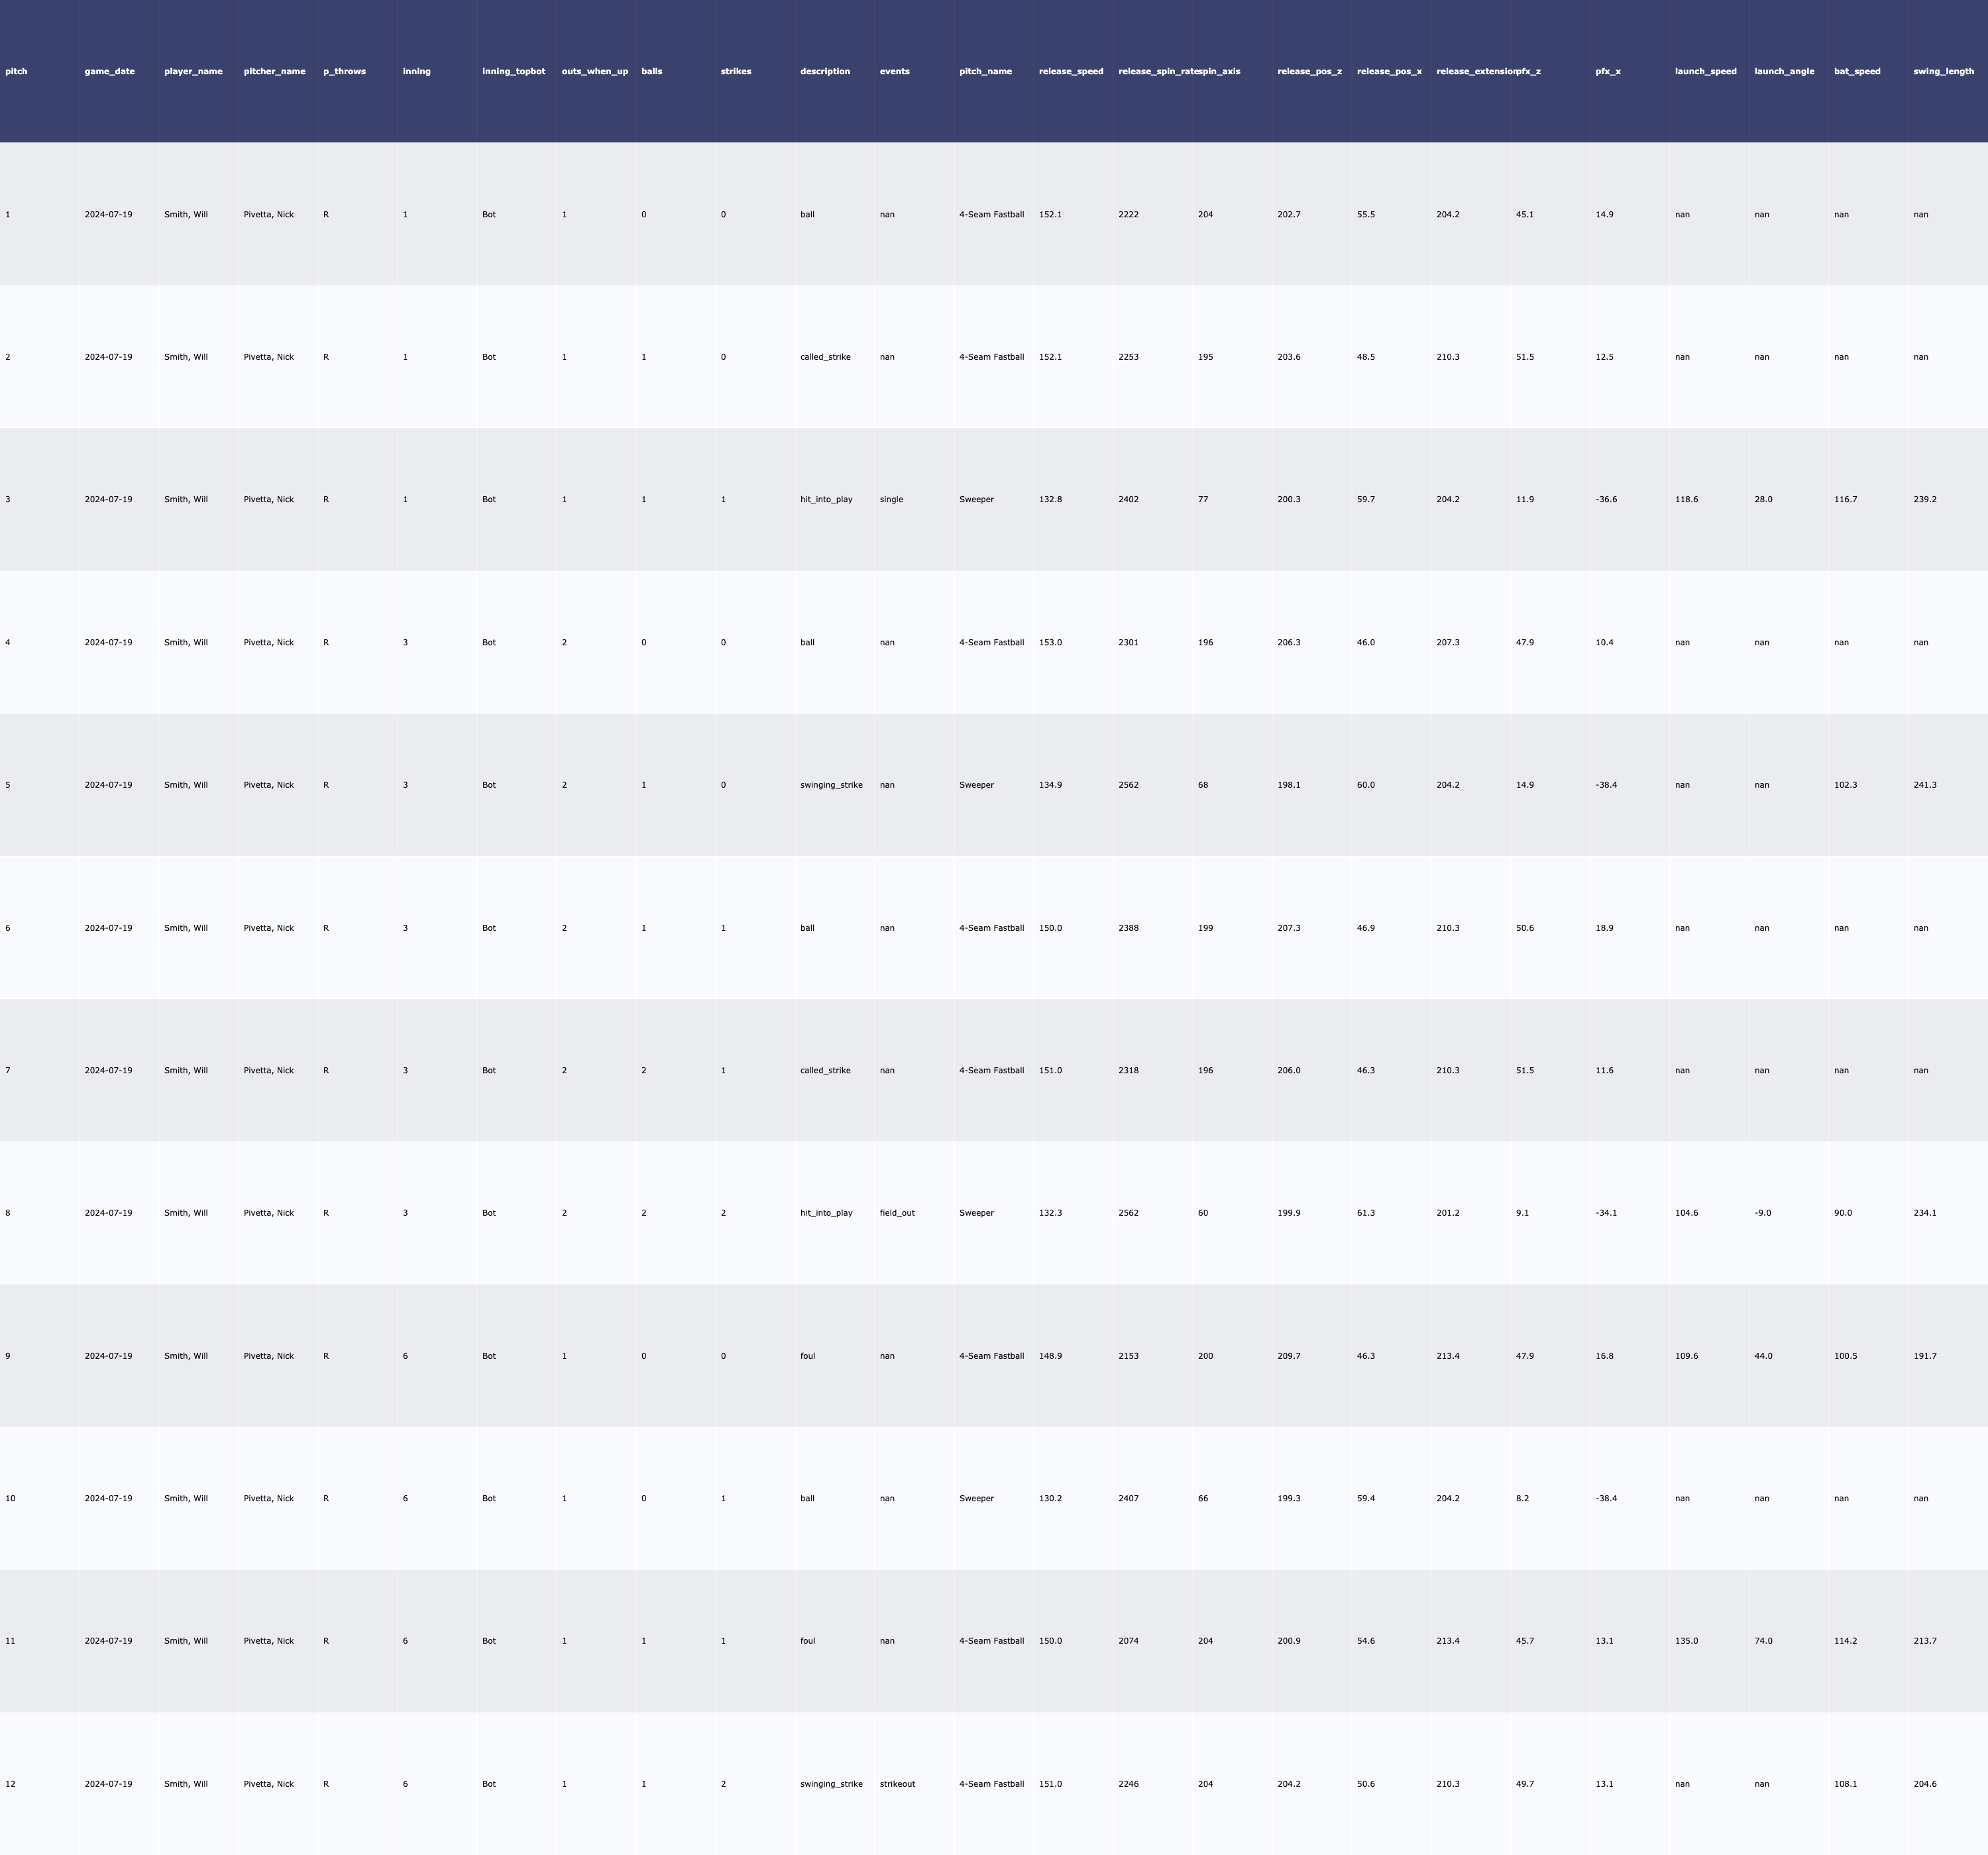Viewport: 1988px width, 1855px height.
Task: Click launch angle value -9.0
Action: pos(1763,1213)
